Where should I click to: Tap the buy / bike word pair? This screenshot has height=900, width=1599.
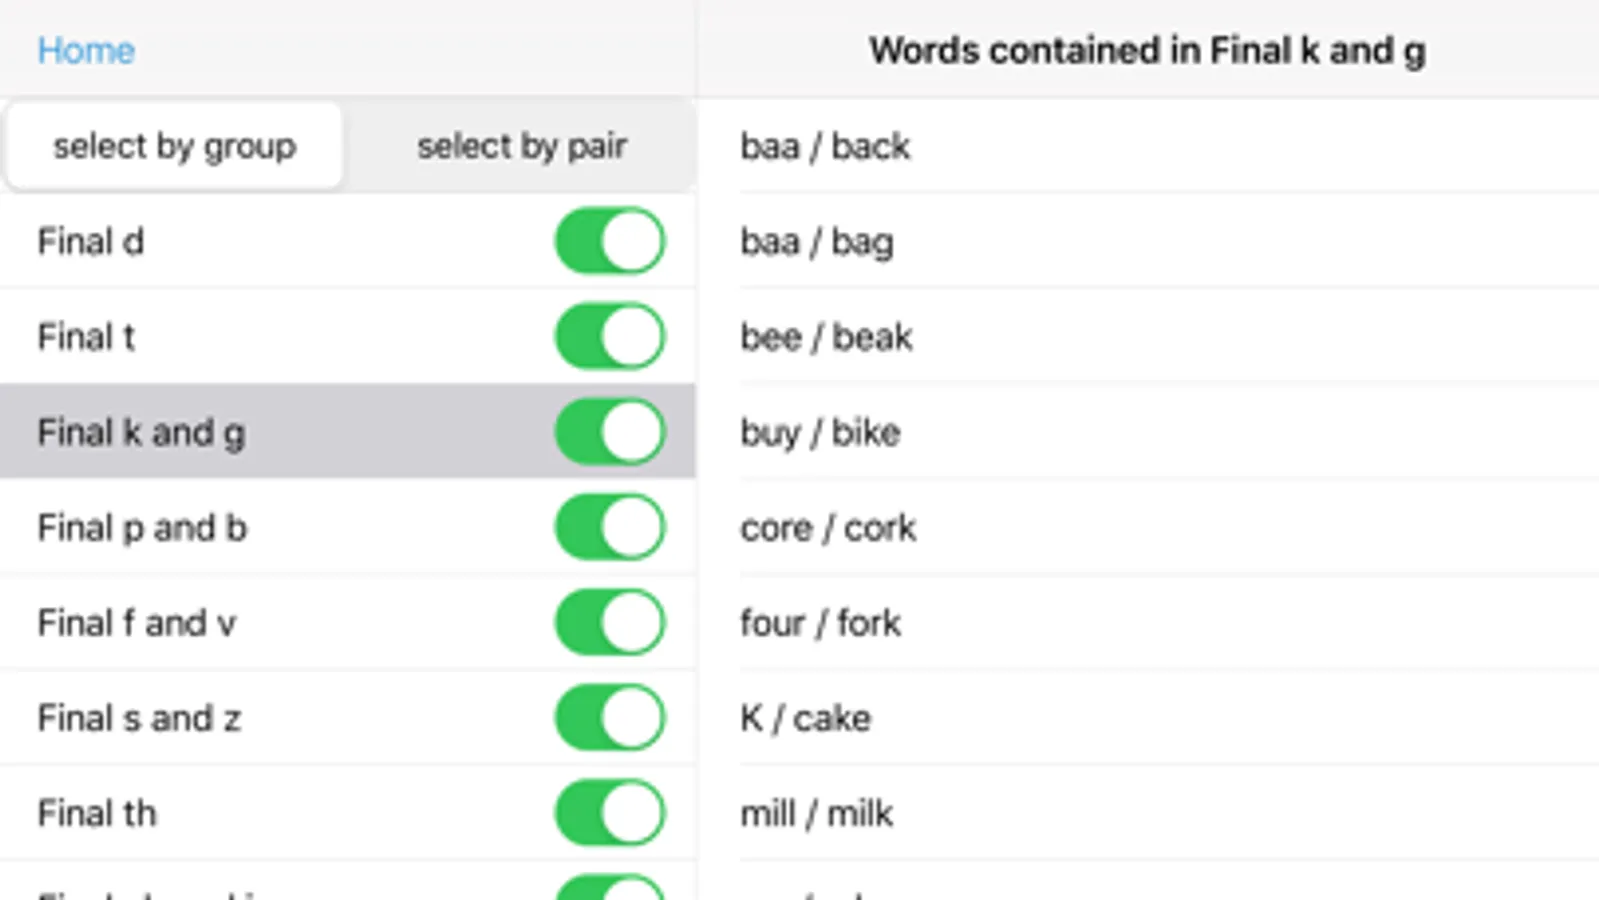click(x=820, y=432)
